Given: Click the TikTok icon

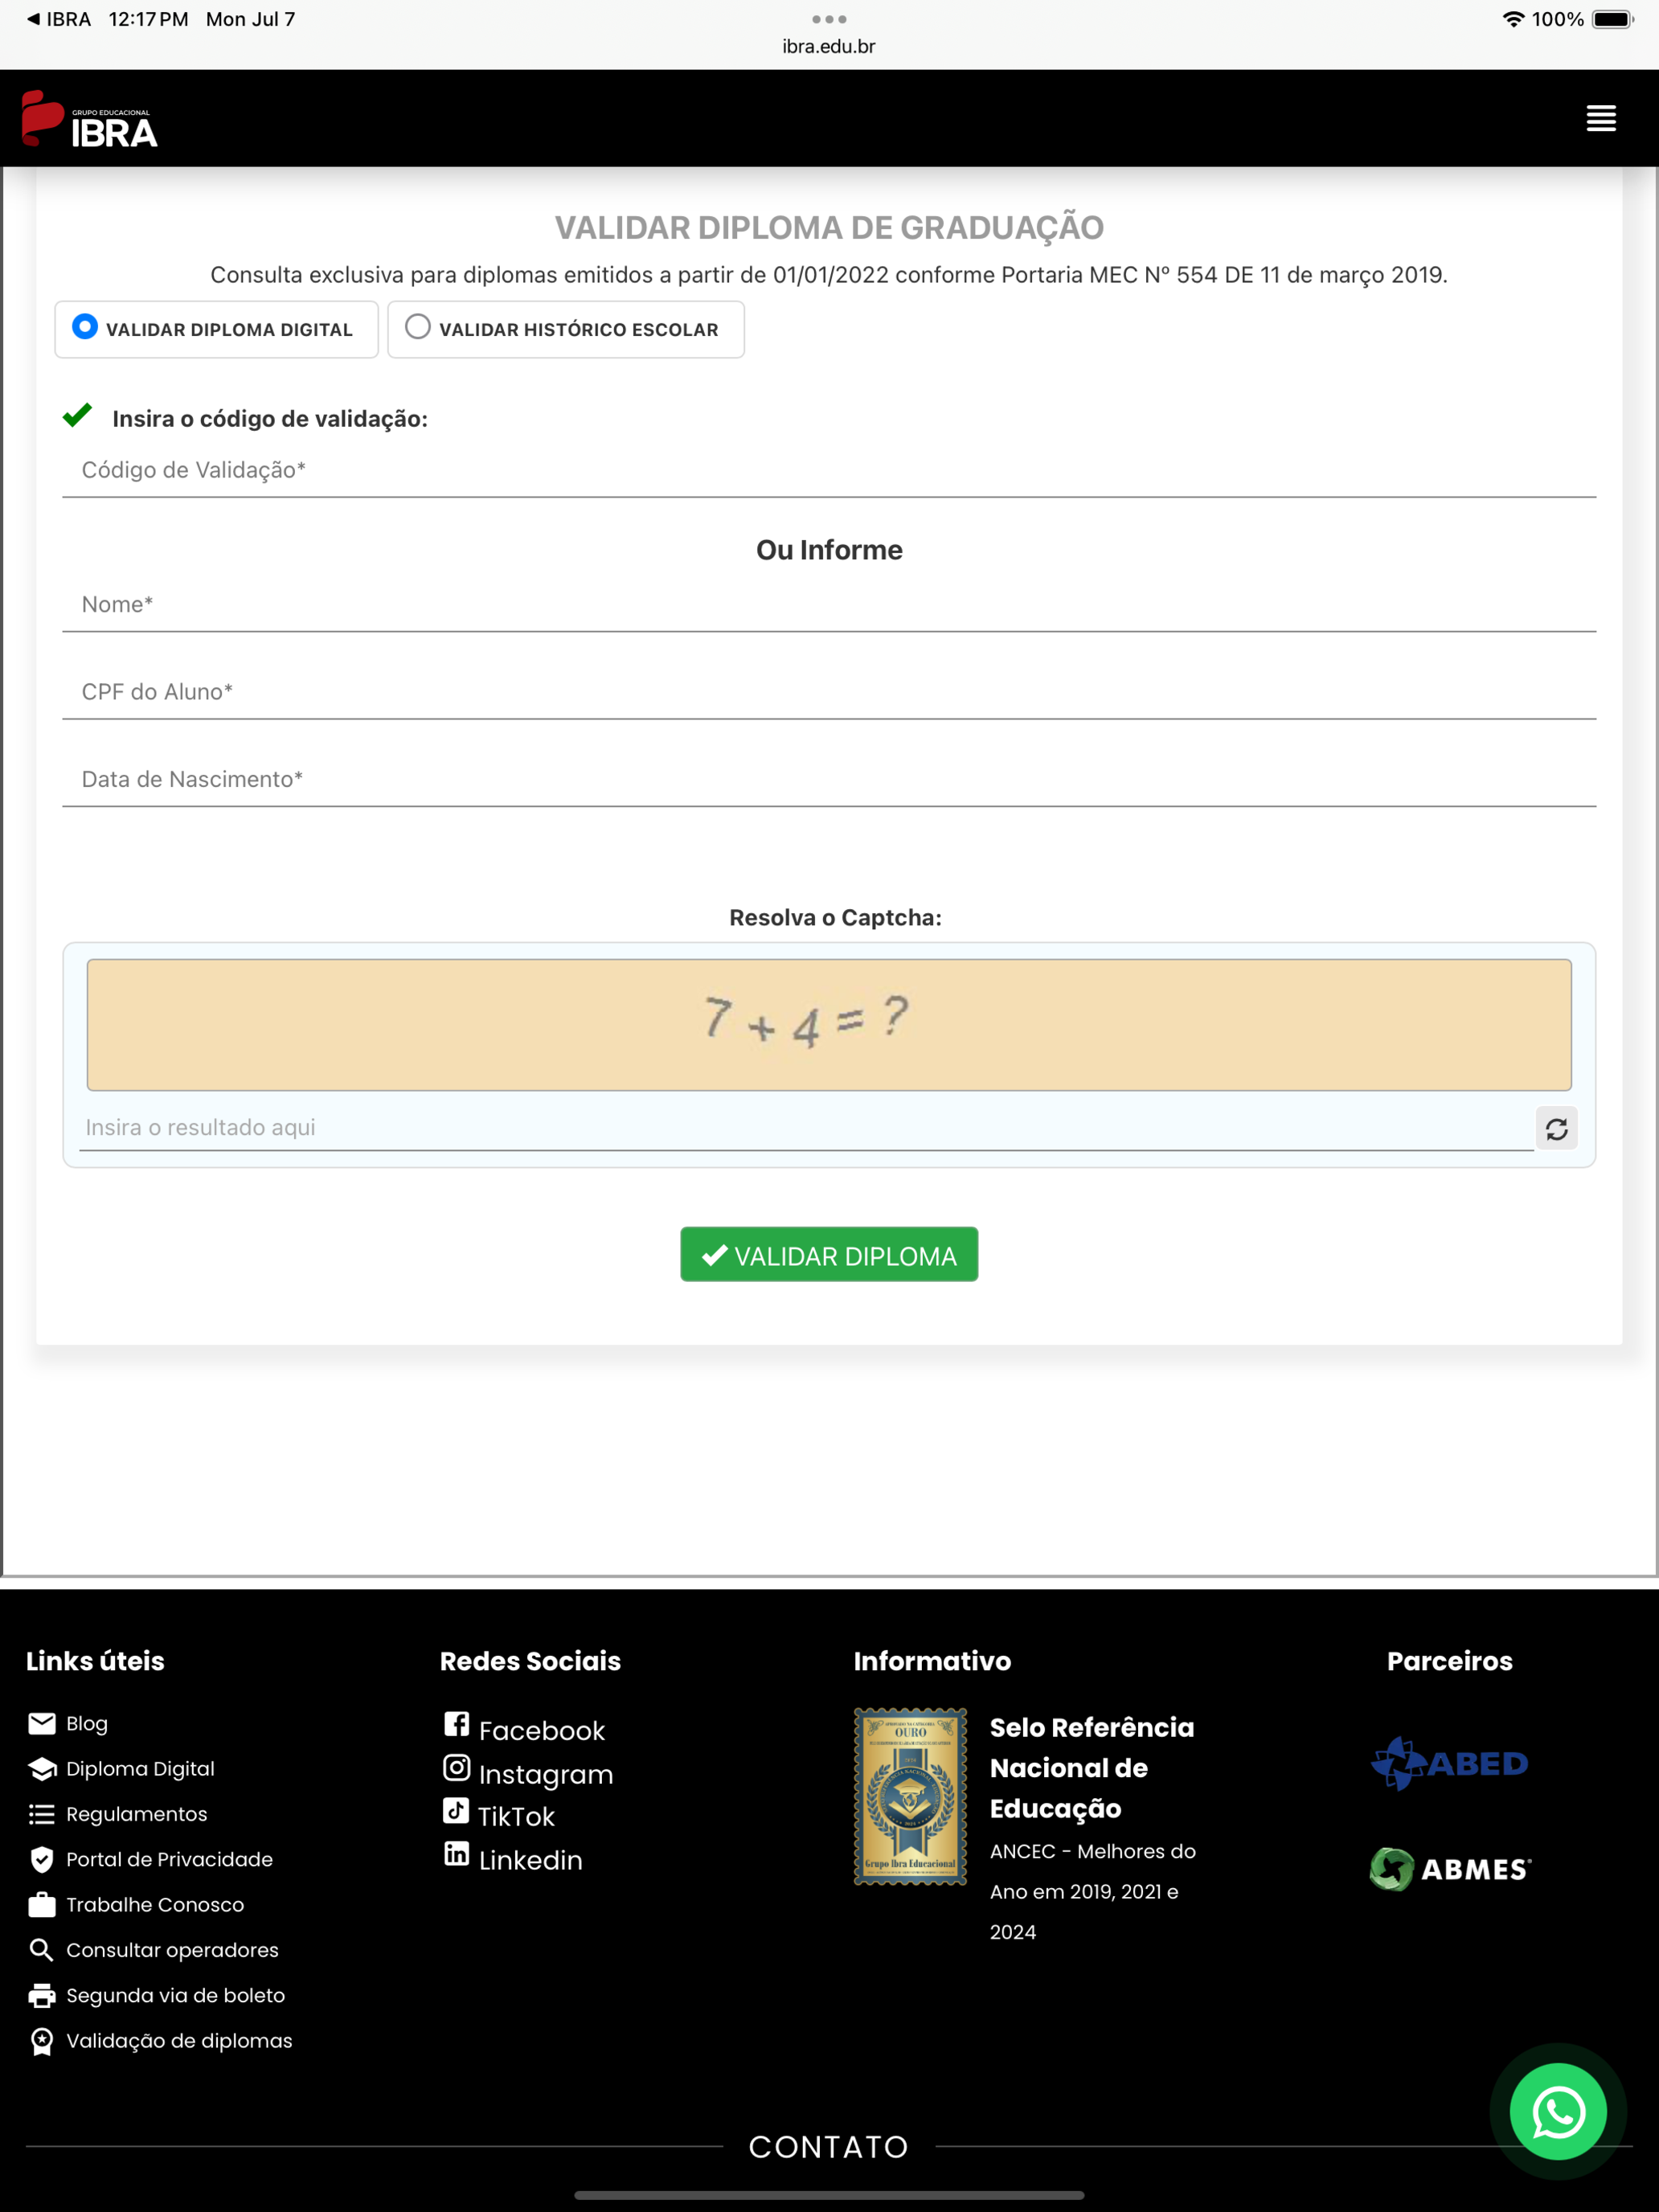Looking at the screenshot, I should pos(456,1810).
